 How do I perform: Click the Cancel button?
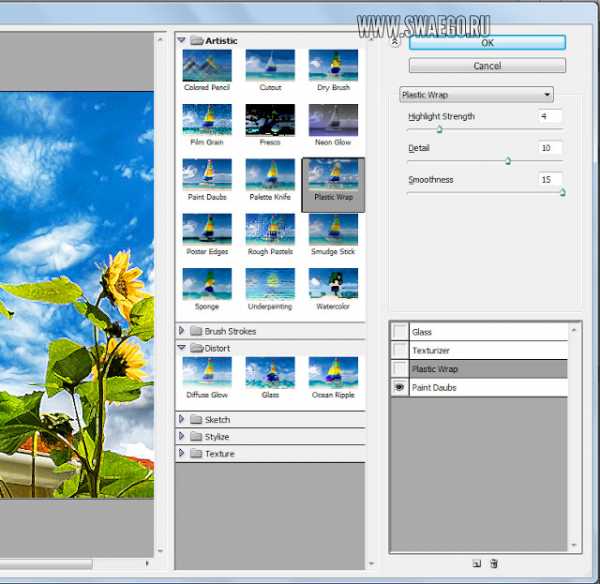pos(487,65)
